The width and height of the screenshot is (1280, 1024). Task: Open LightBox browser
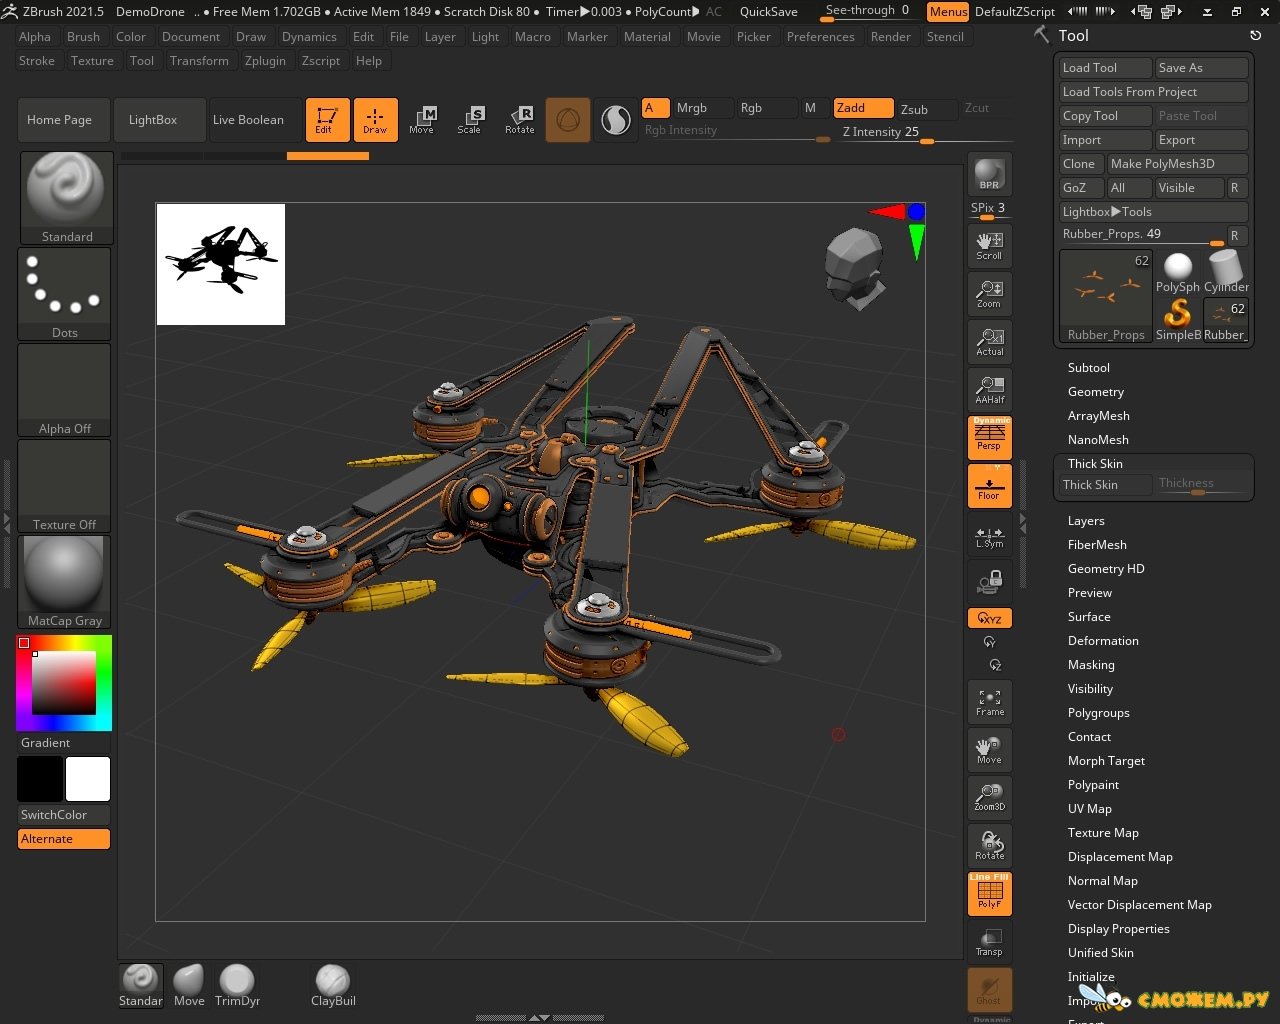click(x=153, y=119)
